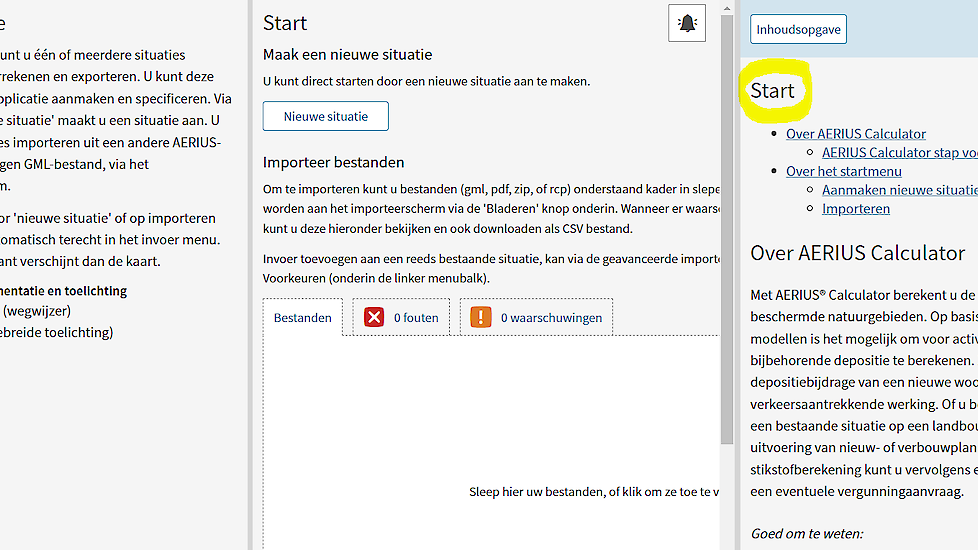Open the Inhoudsopgave button
Screen dimensions: 978x550
pyautogui.click(x=798, y=29)
